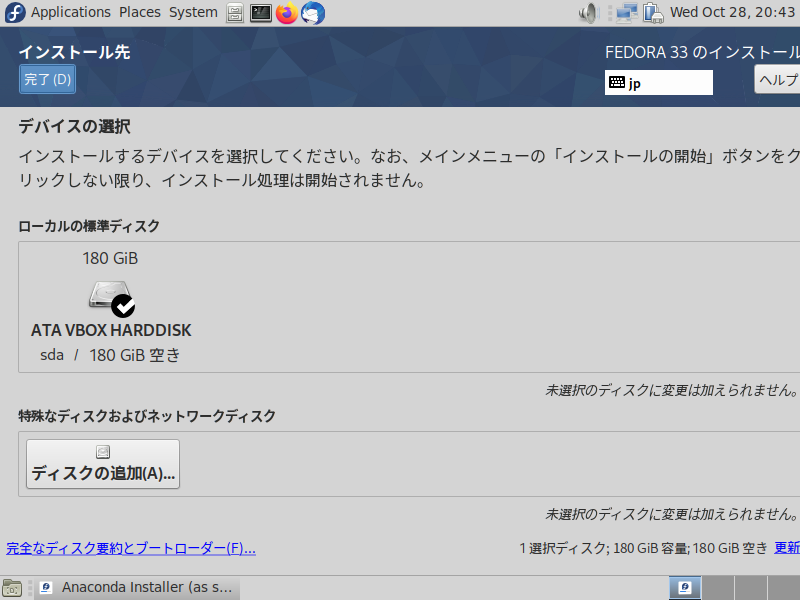The image size is (800, 600).
Task: Launch the terminal icon in panel
Action: coord(261,13)
